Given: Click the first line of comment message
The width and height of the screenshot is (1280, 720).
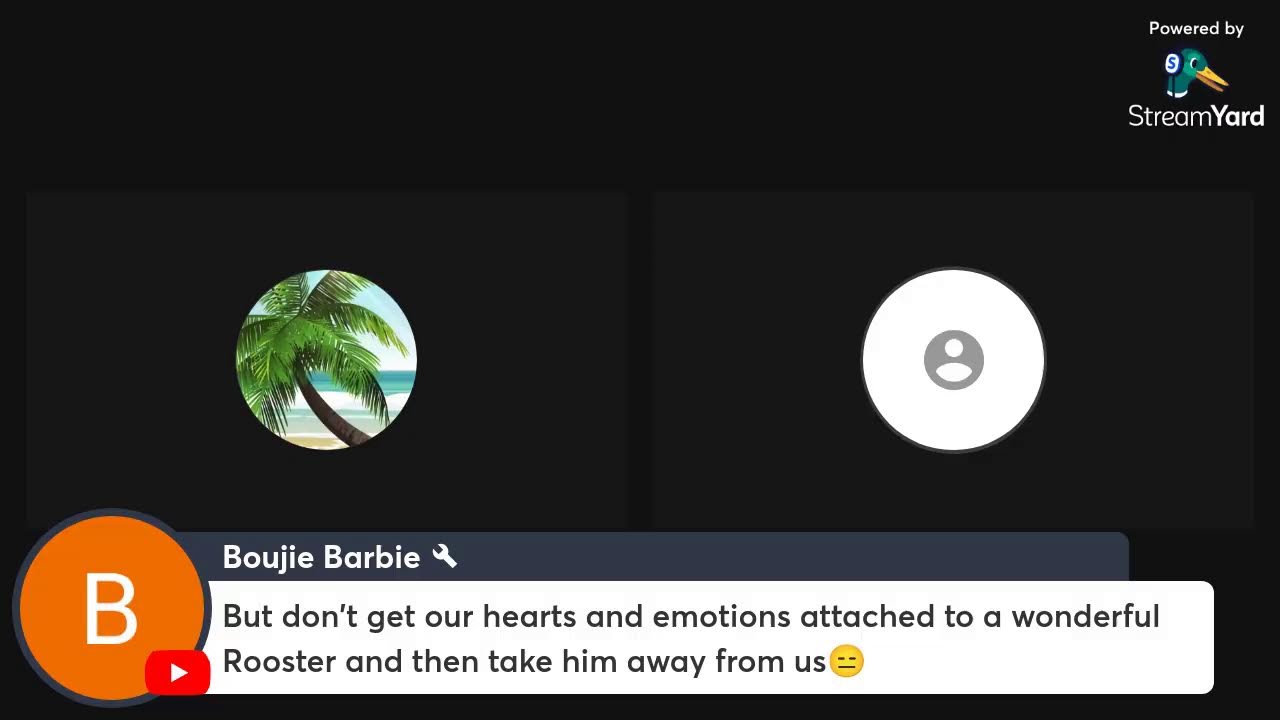Looking at the screenshot, I should 691,617.
